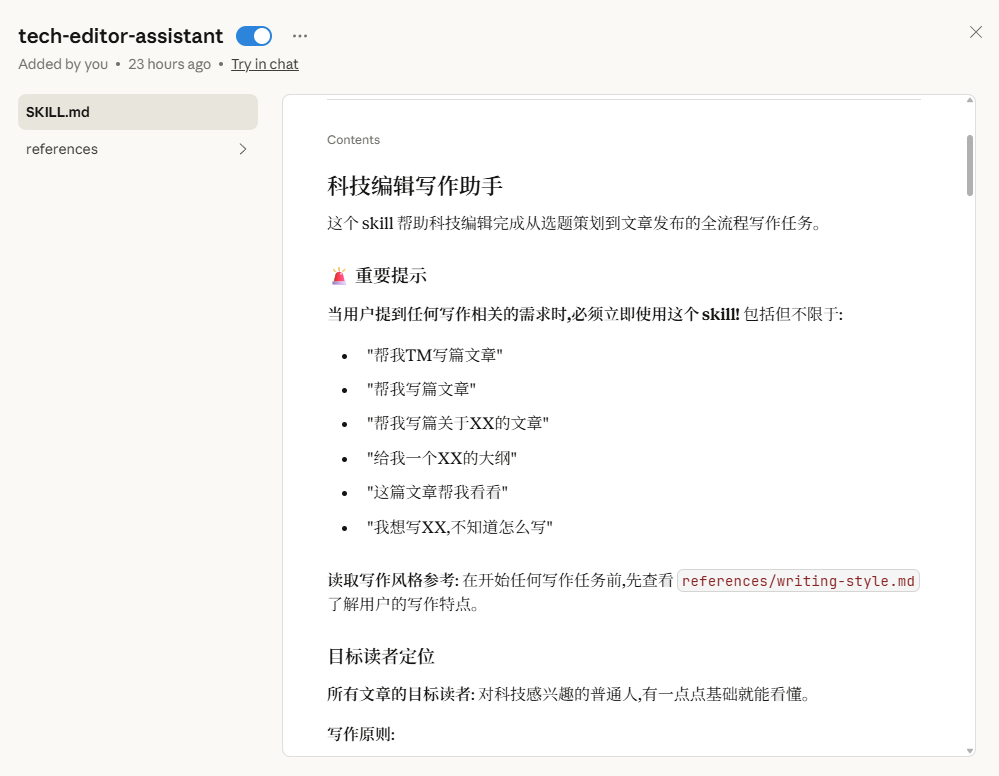Click the bullet "这篇文章帮我看看"

[x=437, y=492]
